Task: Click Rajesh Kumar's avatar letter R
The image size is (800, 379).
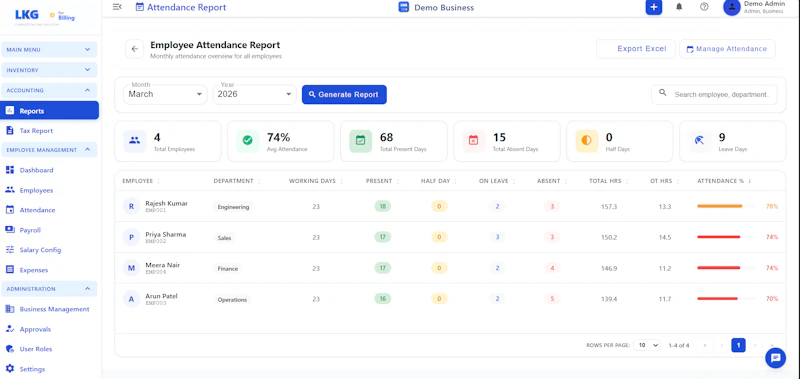Action: point(131,207)
